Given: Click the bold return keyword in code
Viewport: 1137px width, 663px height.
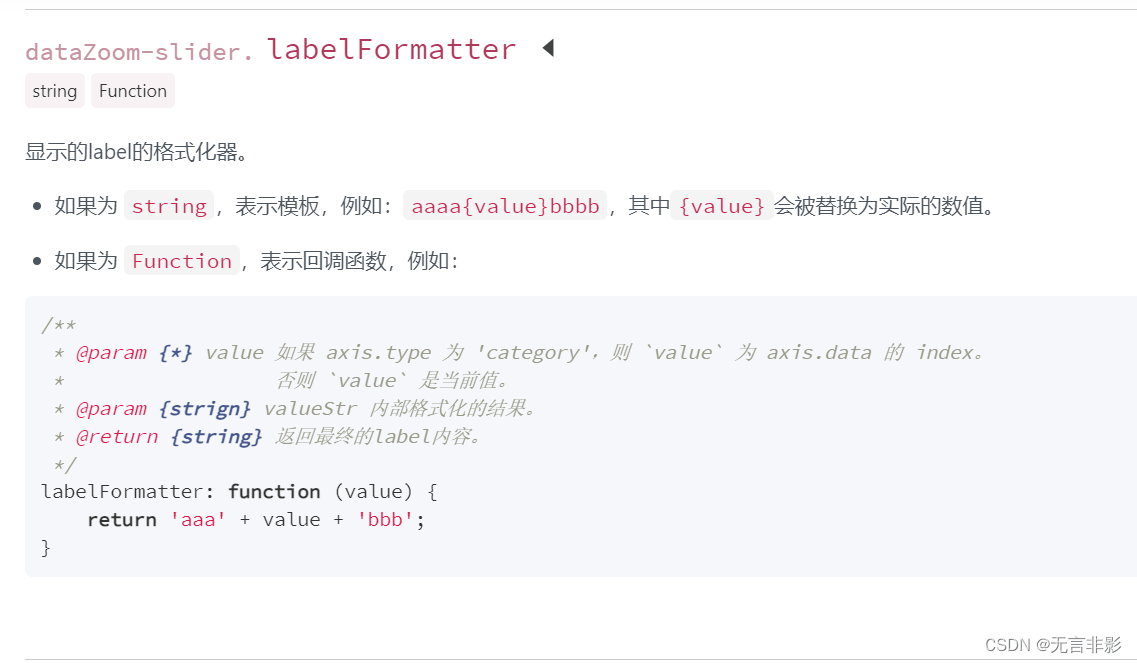Looking at the screenshot, I should pos(122,520).
